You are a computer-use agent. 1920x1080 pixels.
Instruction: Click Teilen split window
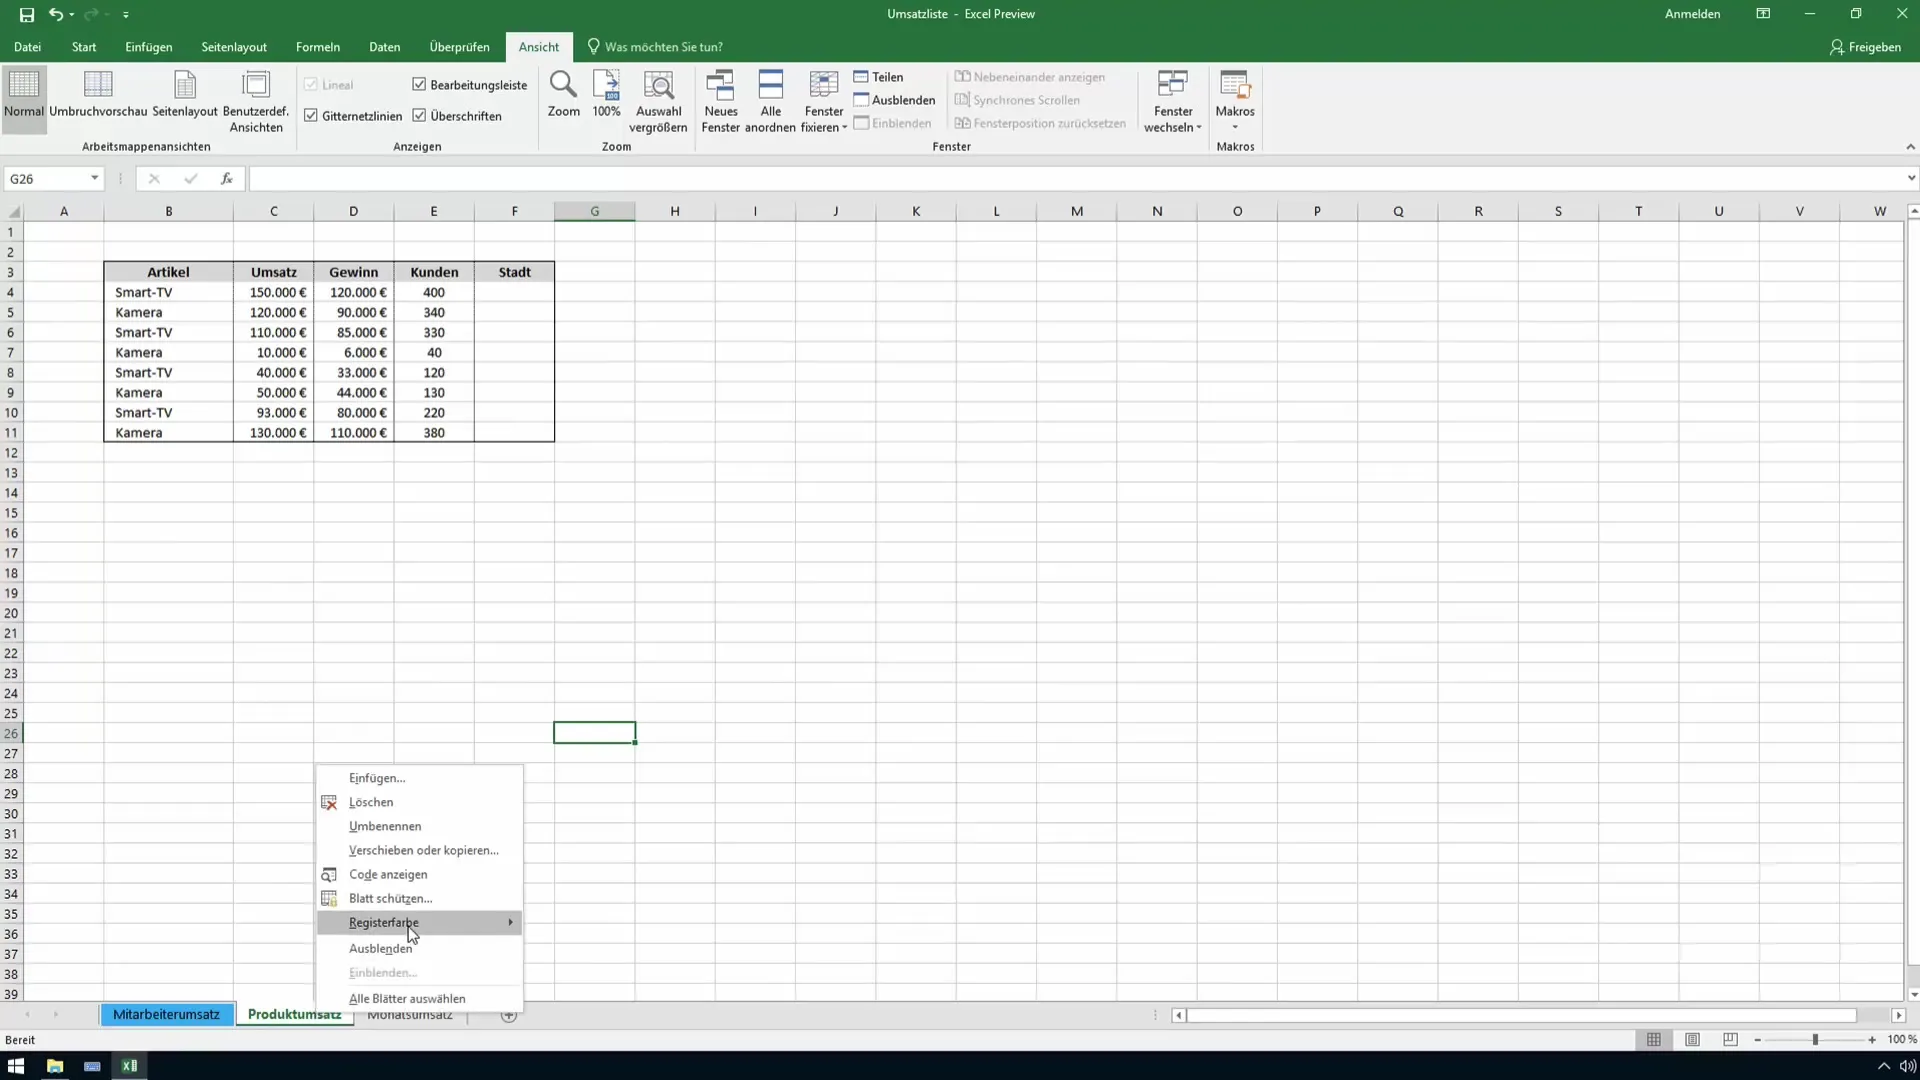879,77
